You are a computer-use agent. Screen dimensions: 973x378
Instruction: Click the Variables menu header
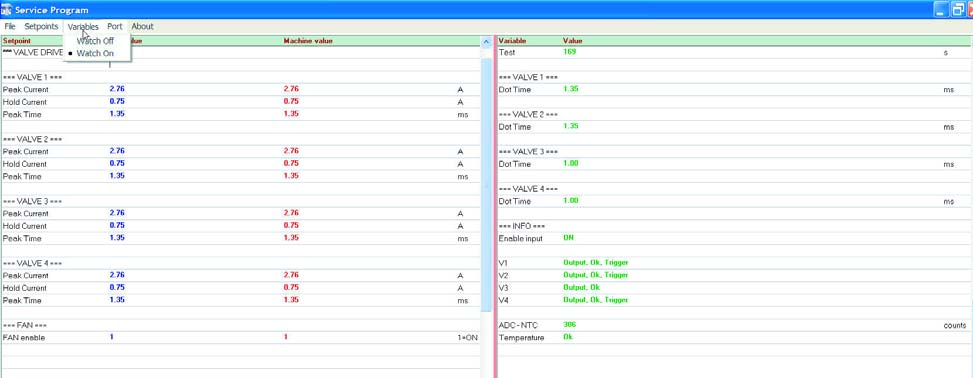(83, 27)
